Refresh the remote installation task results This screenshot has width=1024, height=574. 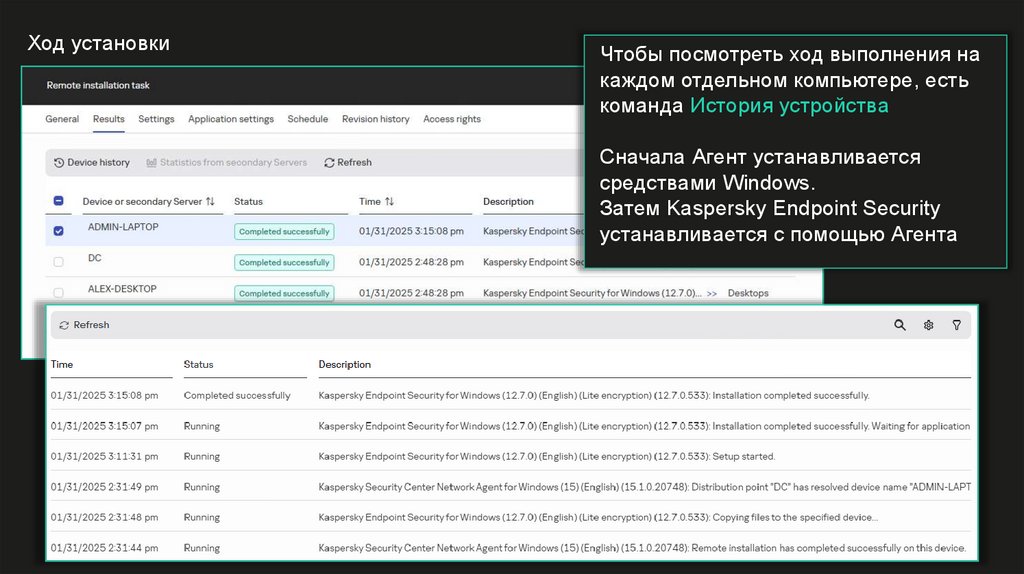pos(348,163)
